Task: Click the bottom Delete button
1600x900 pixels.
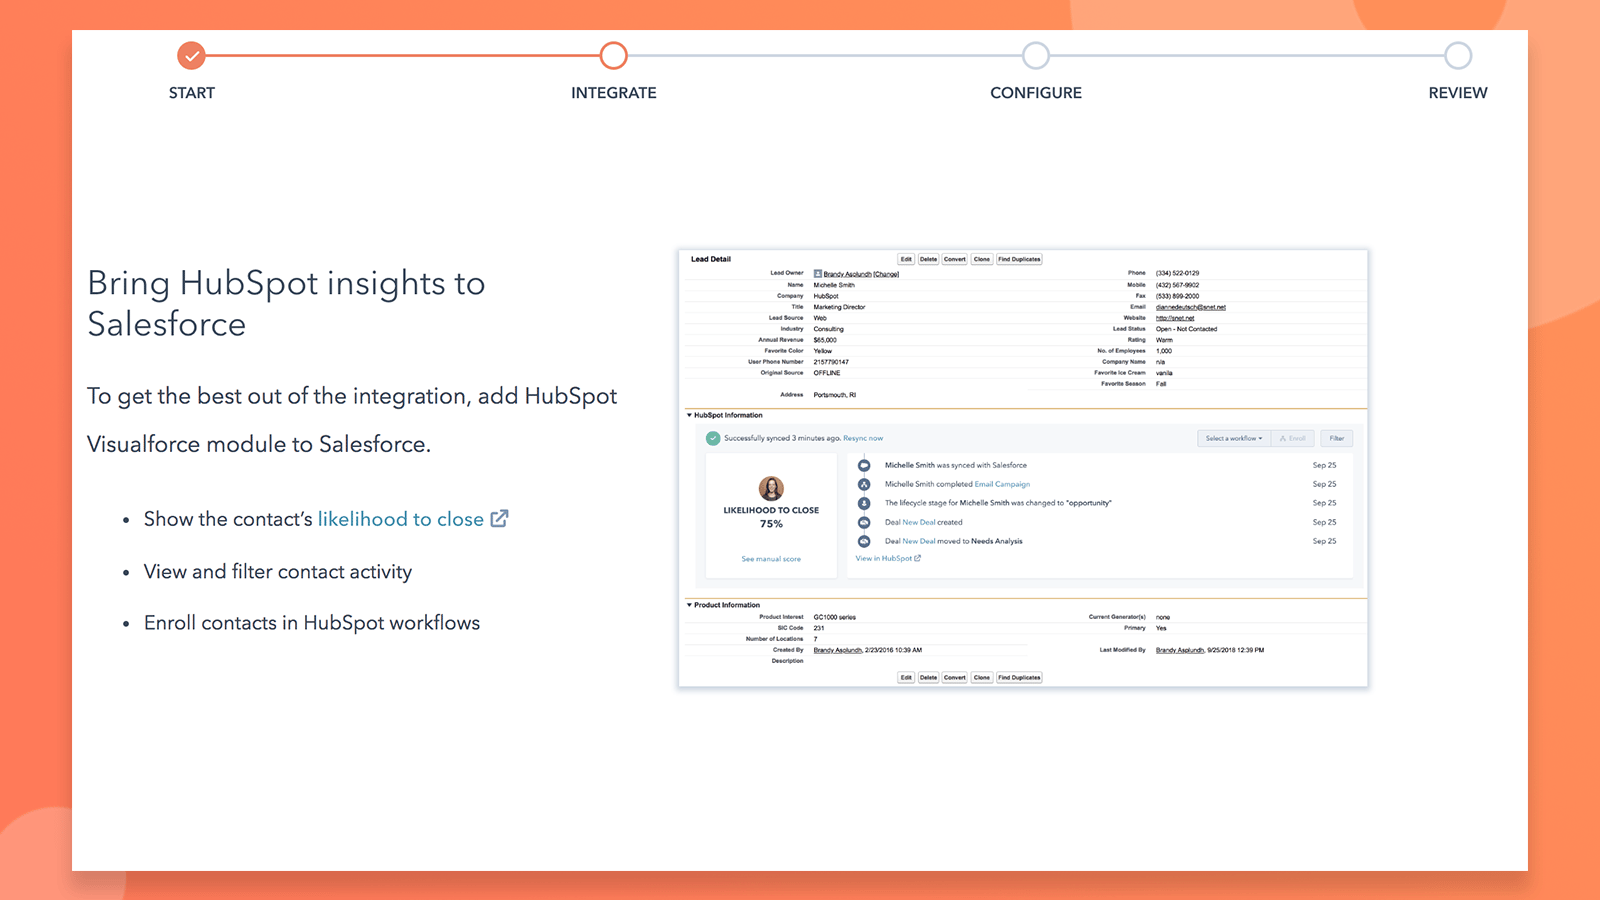Action: (929, 677)
